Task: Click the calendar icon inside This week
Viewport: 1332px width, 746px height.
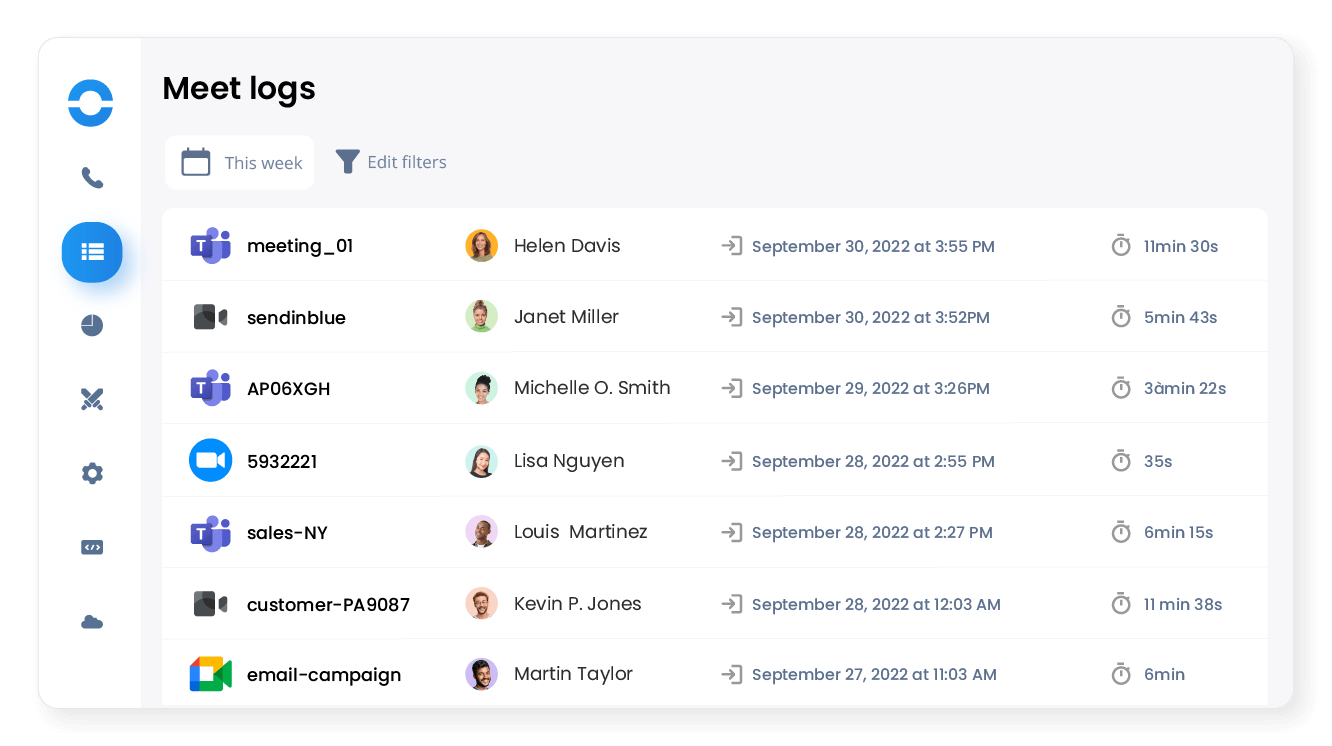Action: click(196, 161)
